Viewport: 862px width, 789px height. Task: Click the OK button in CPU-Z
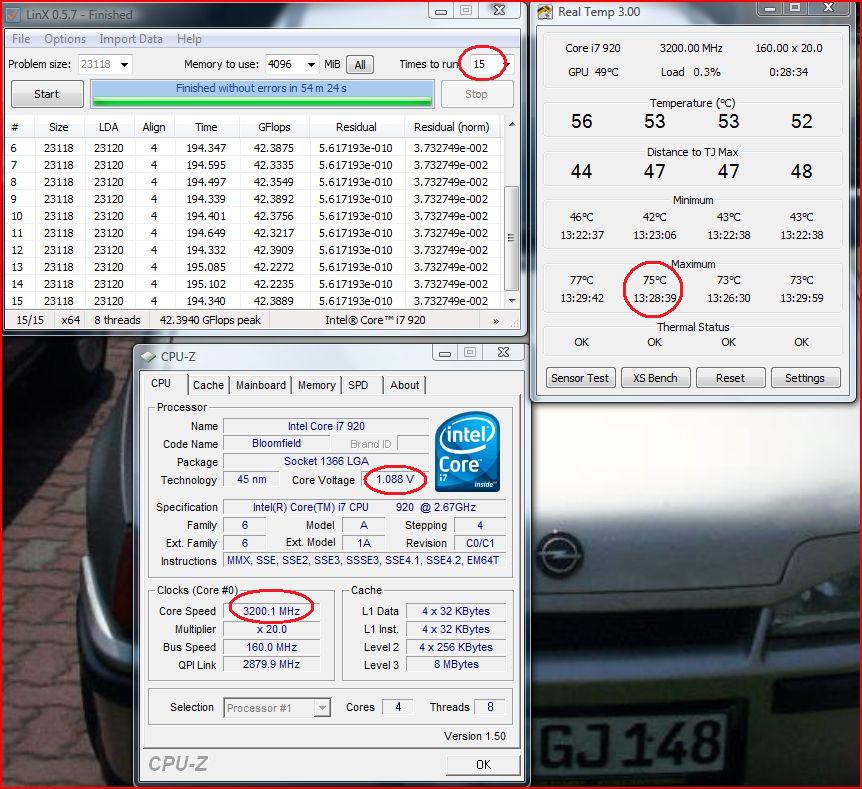coord(483,764)
